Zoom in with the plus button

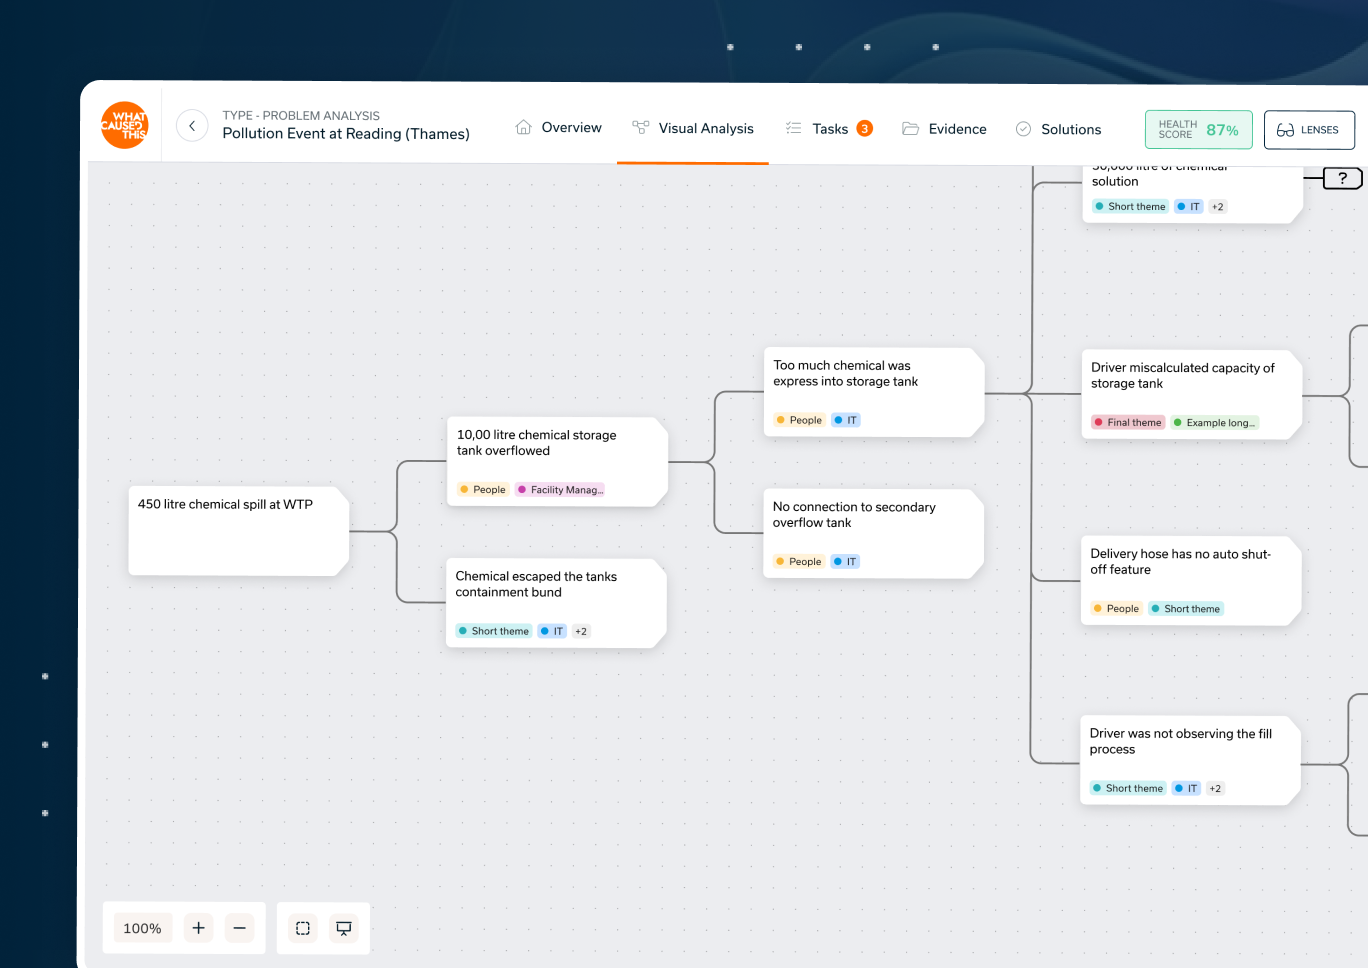[198, 928]
